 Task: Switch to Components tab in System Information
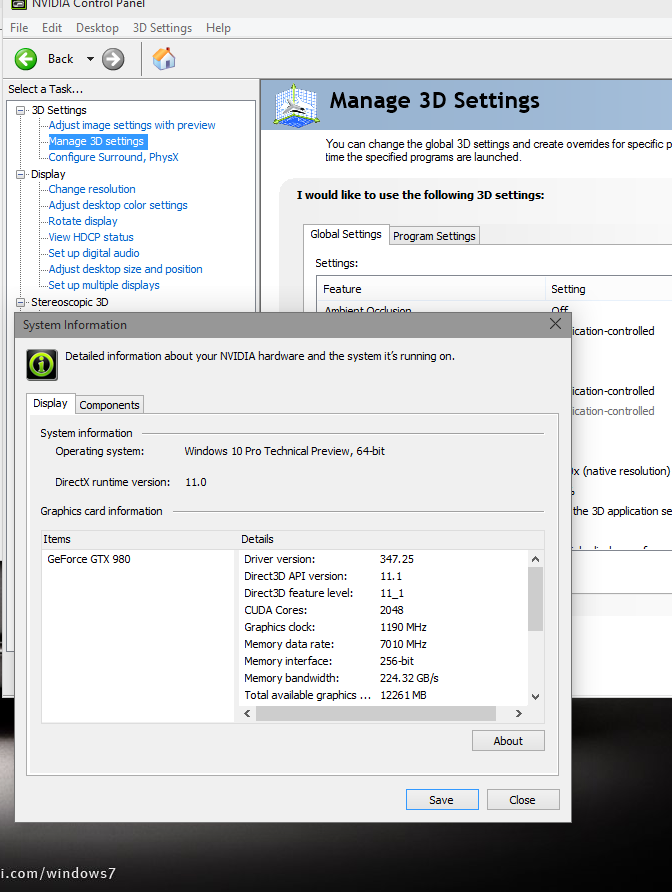coord(109,405)
